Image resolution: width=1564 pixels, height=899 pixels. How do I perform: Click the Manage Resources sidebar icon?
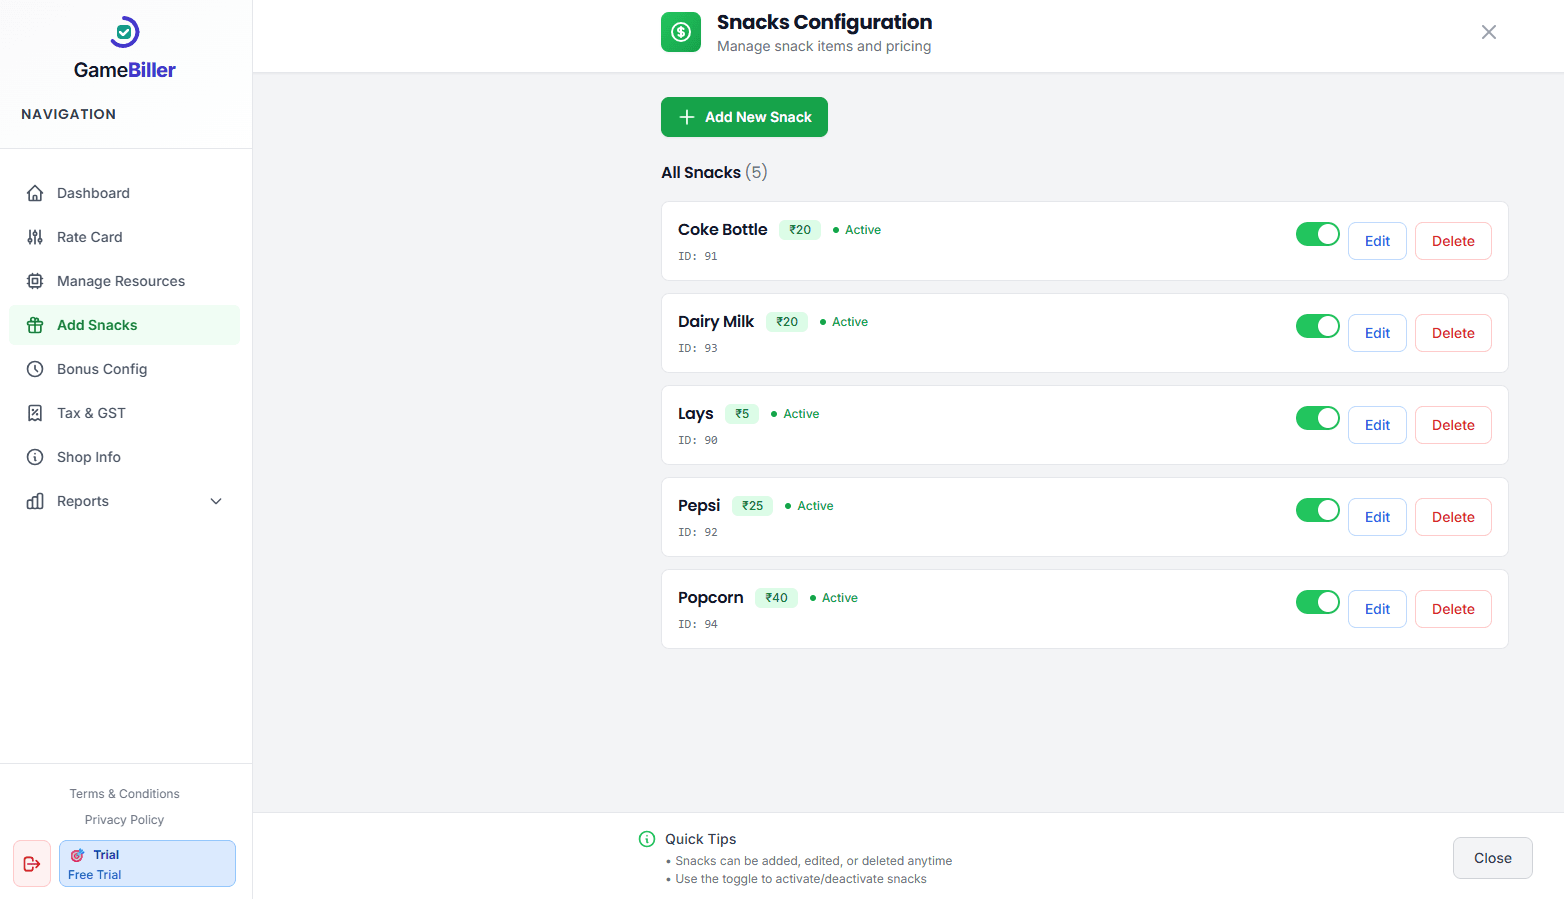point(35,281)
